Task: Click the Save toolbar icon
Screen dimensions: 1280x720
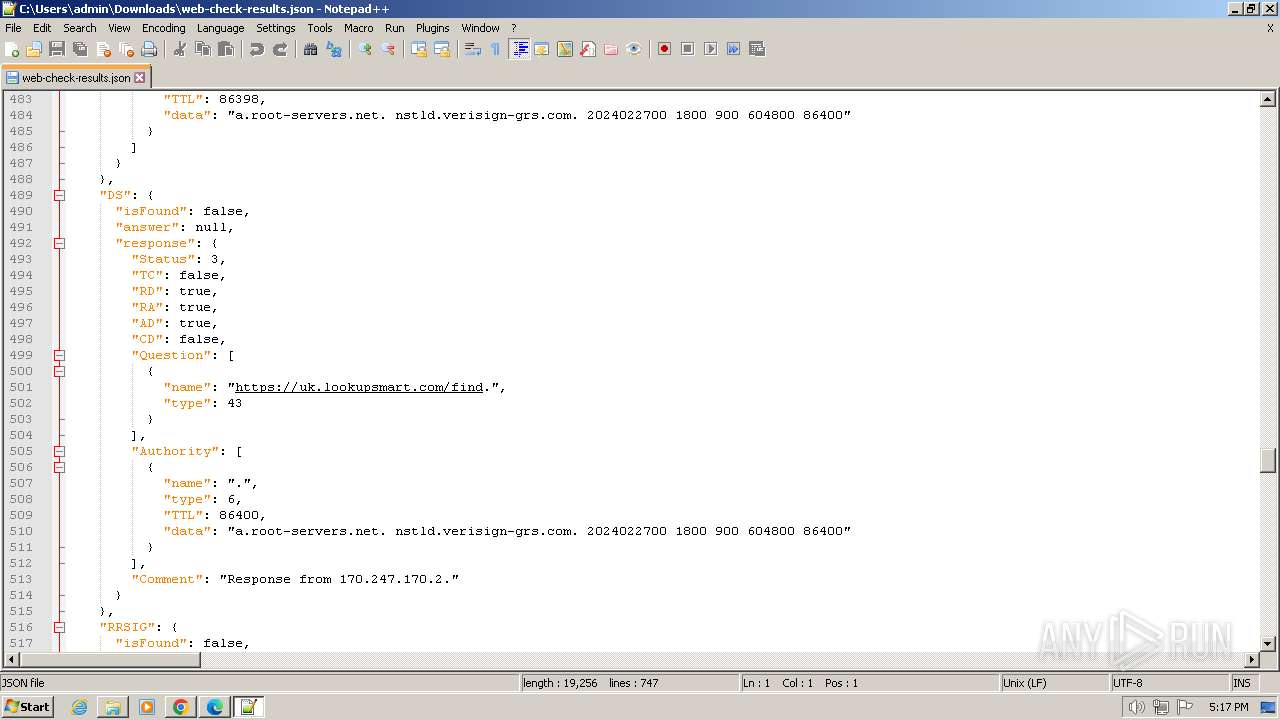Action: pyautogui.click(x=57, y=49)
